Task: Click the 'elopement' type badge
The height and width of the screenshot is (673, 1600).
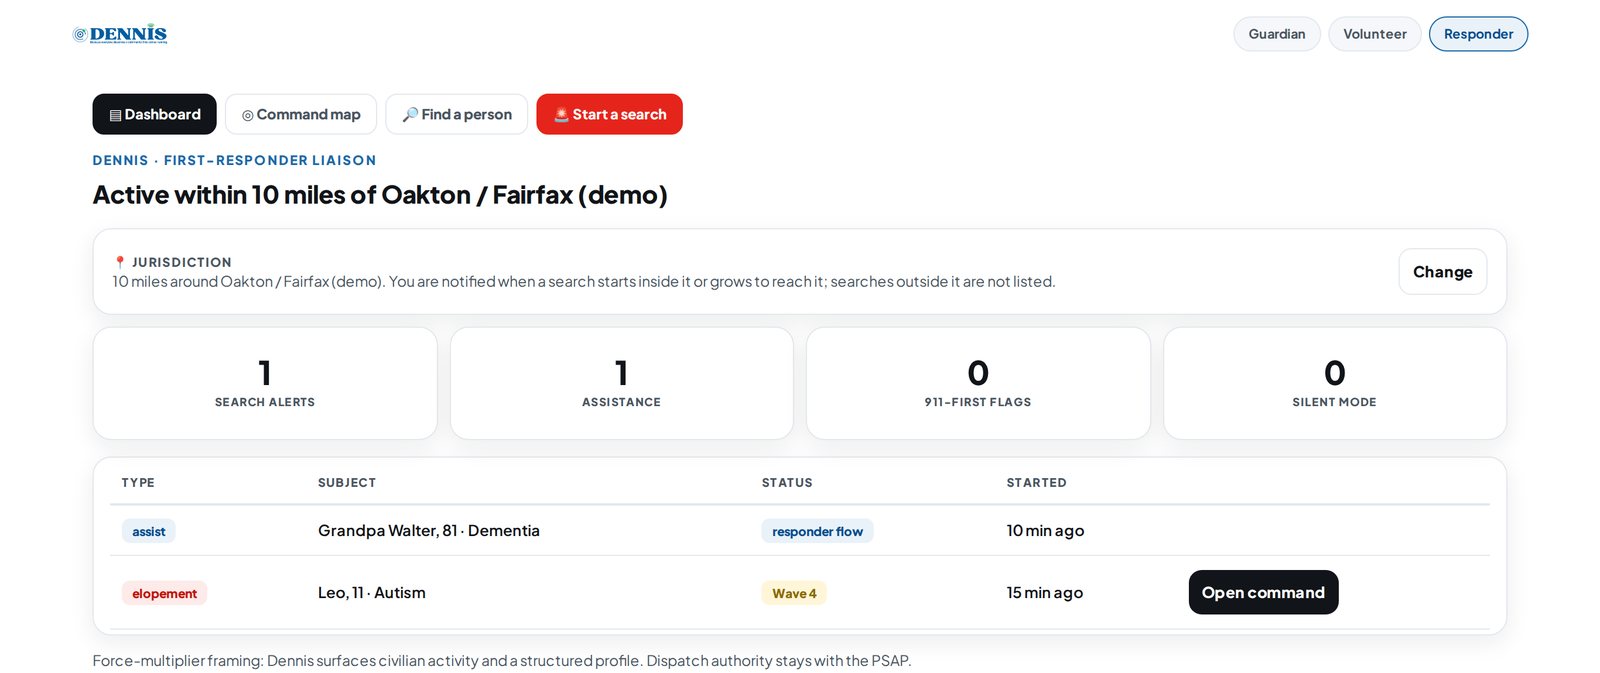Action: pos(165,593)
